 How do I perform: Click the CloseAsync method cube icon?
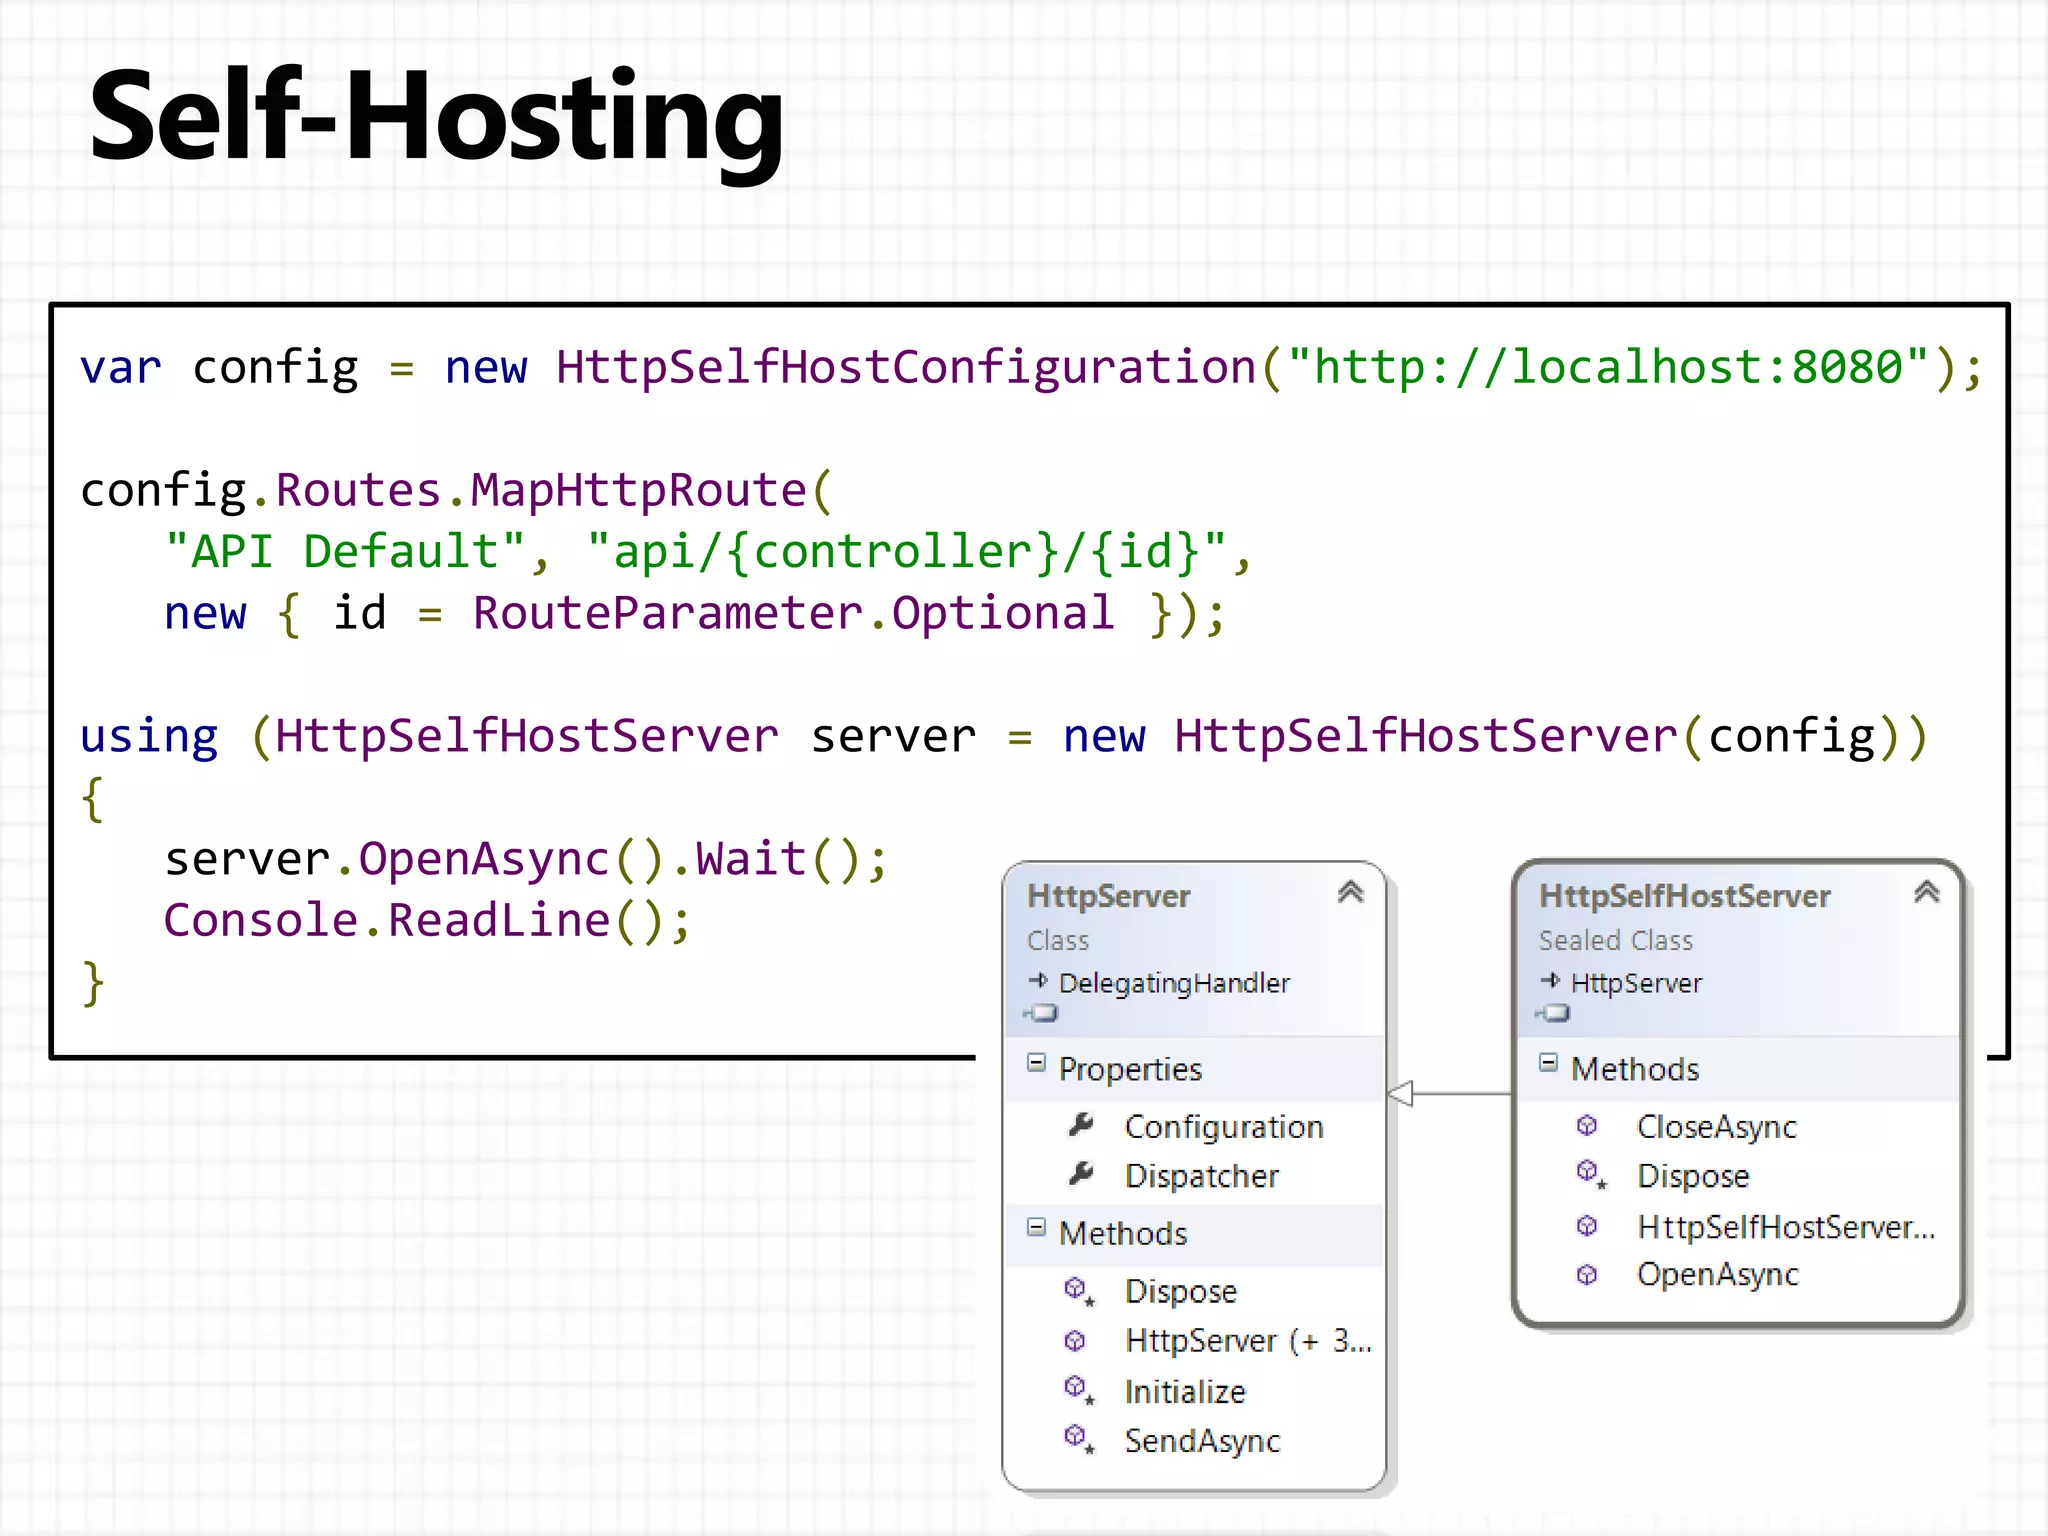pos(1587,1126)
